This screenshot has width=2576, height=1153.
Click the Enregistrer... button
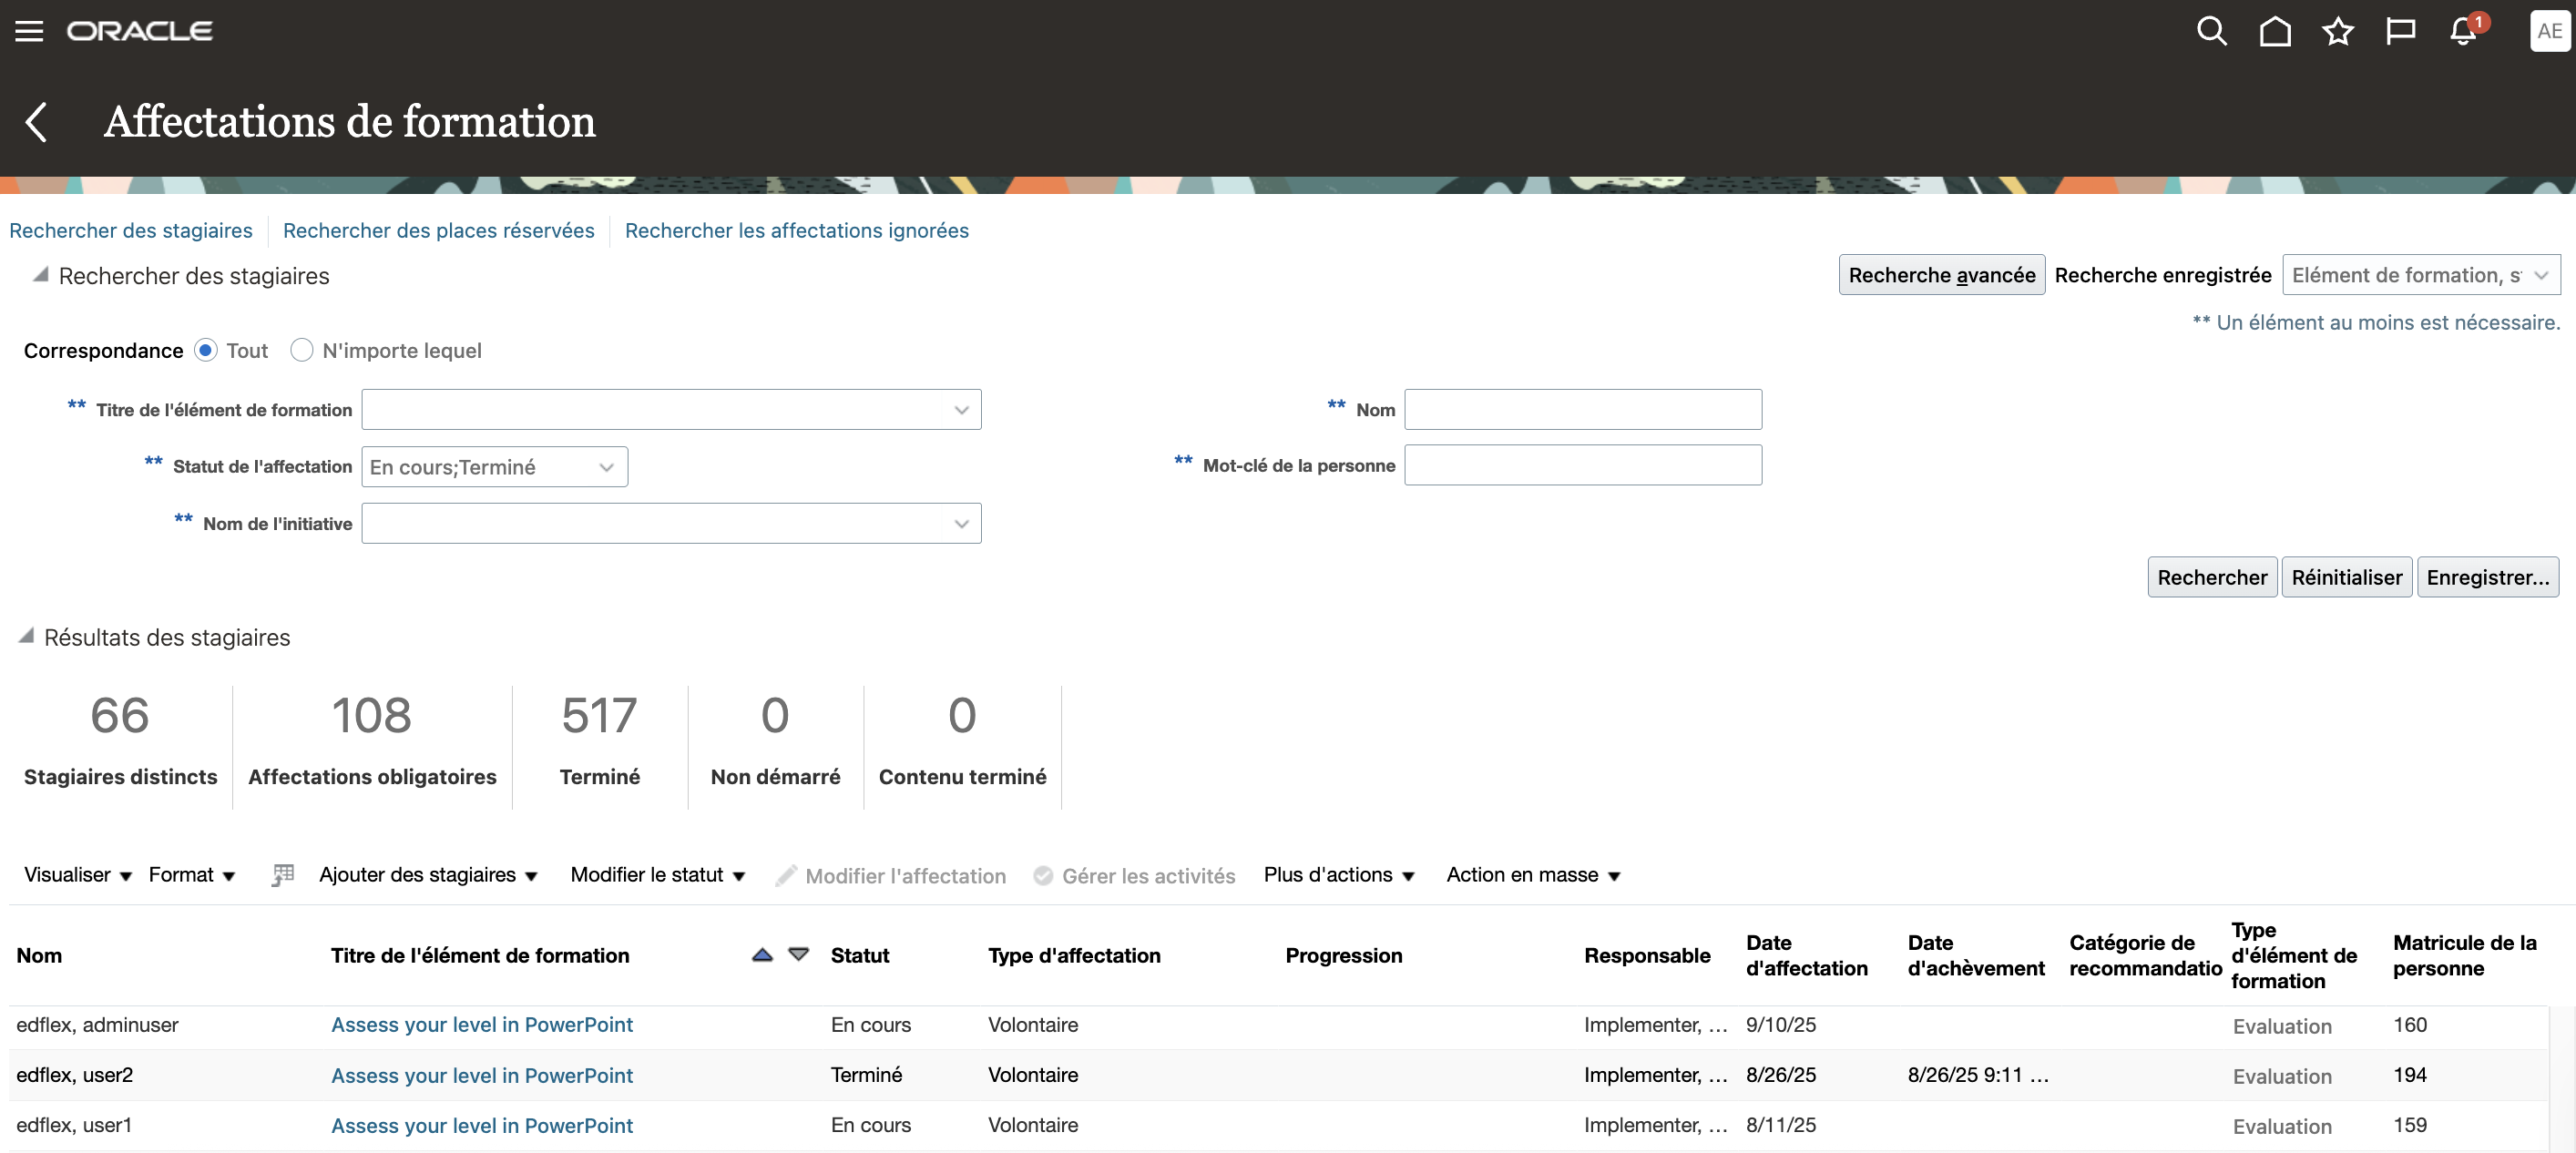pyautogui.click(x=2488, y=577)
